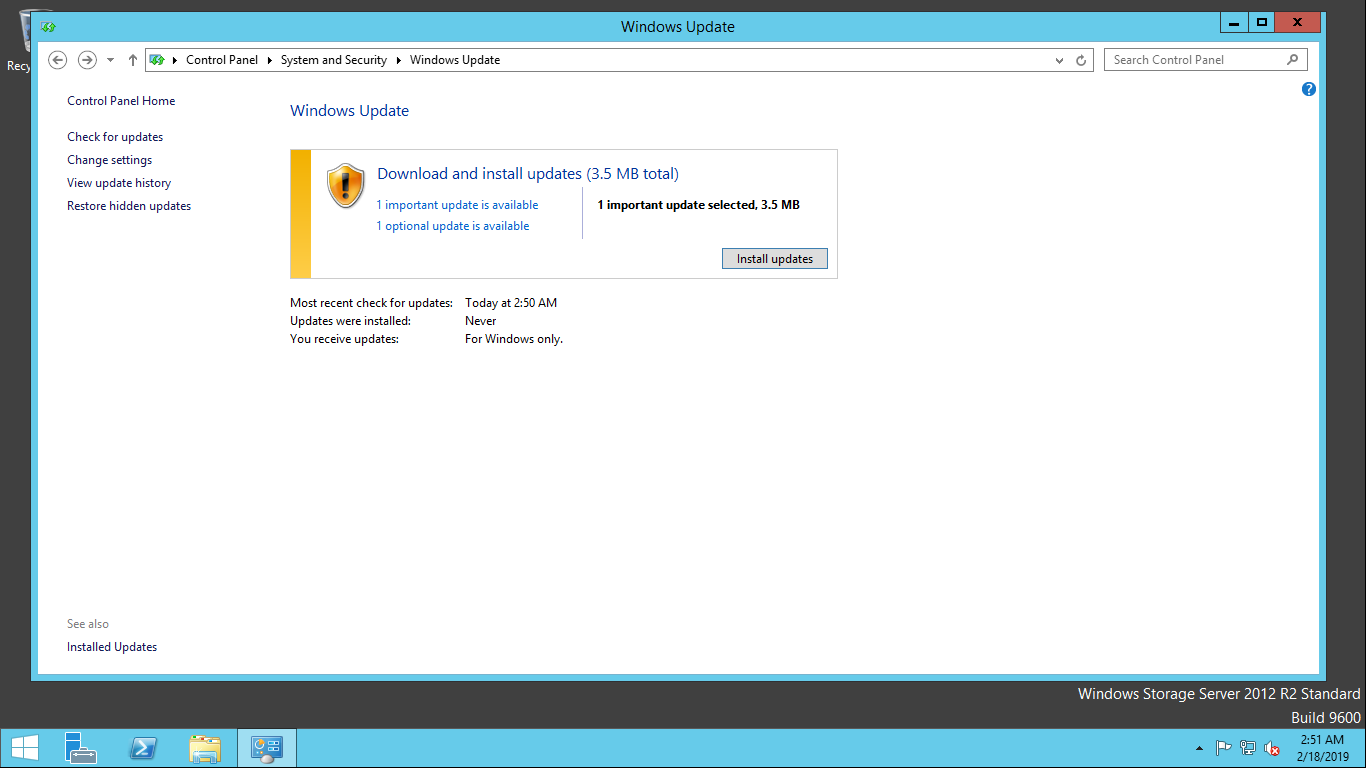Click 'Today at 2:50 AM' value
1366x768 pixels.
(511, 303)
